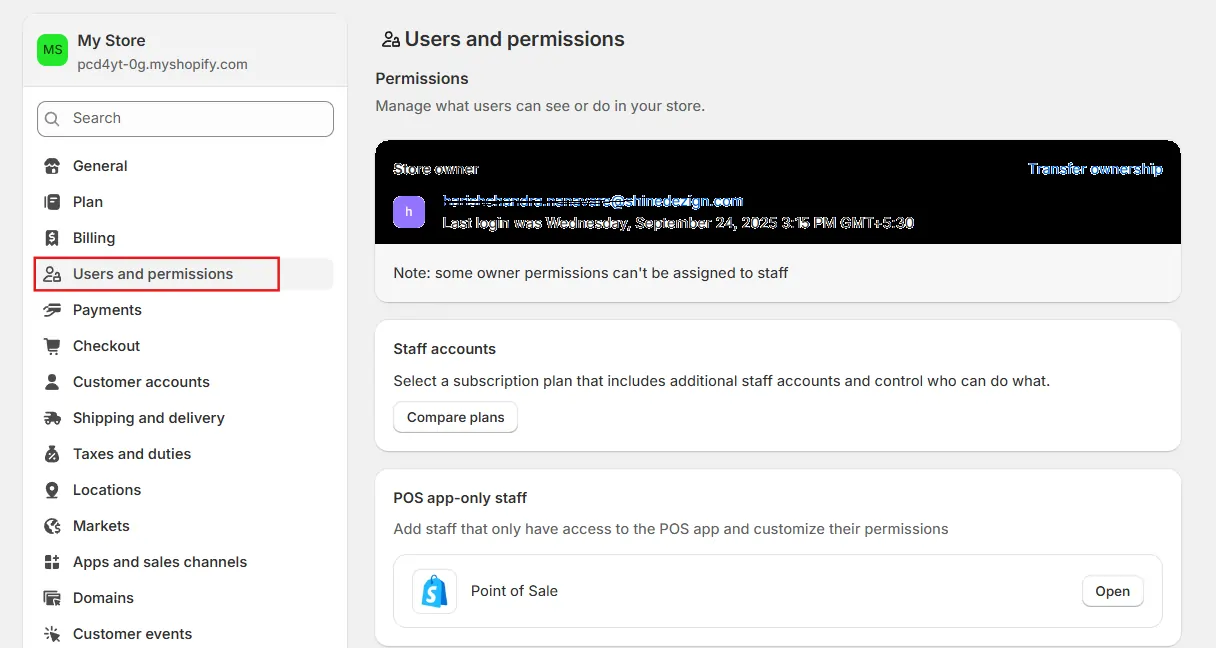1216x648 pixels.
Task: Click the Transfer ownership link
Action: (1095, 169)
